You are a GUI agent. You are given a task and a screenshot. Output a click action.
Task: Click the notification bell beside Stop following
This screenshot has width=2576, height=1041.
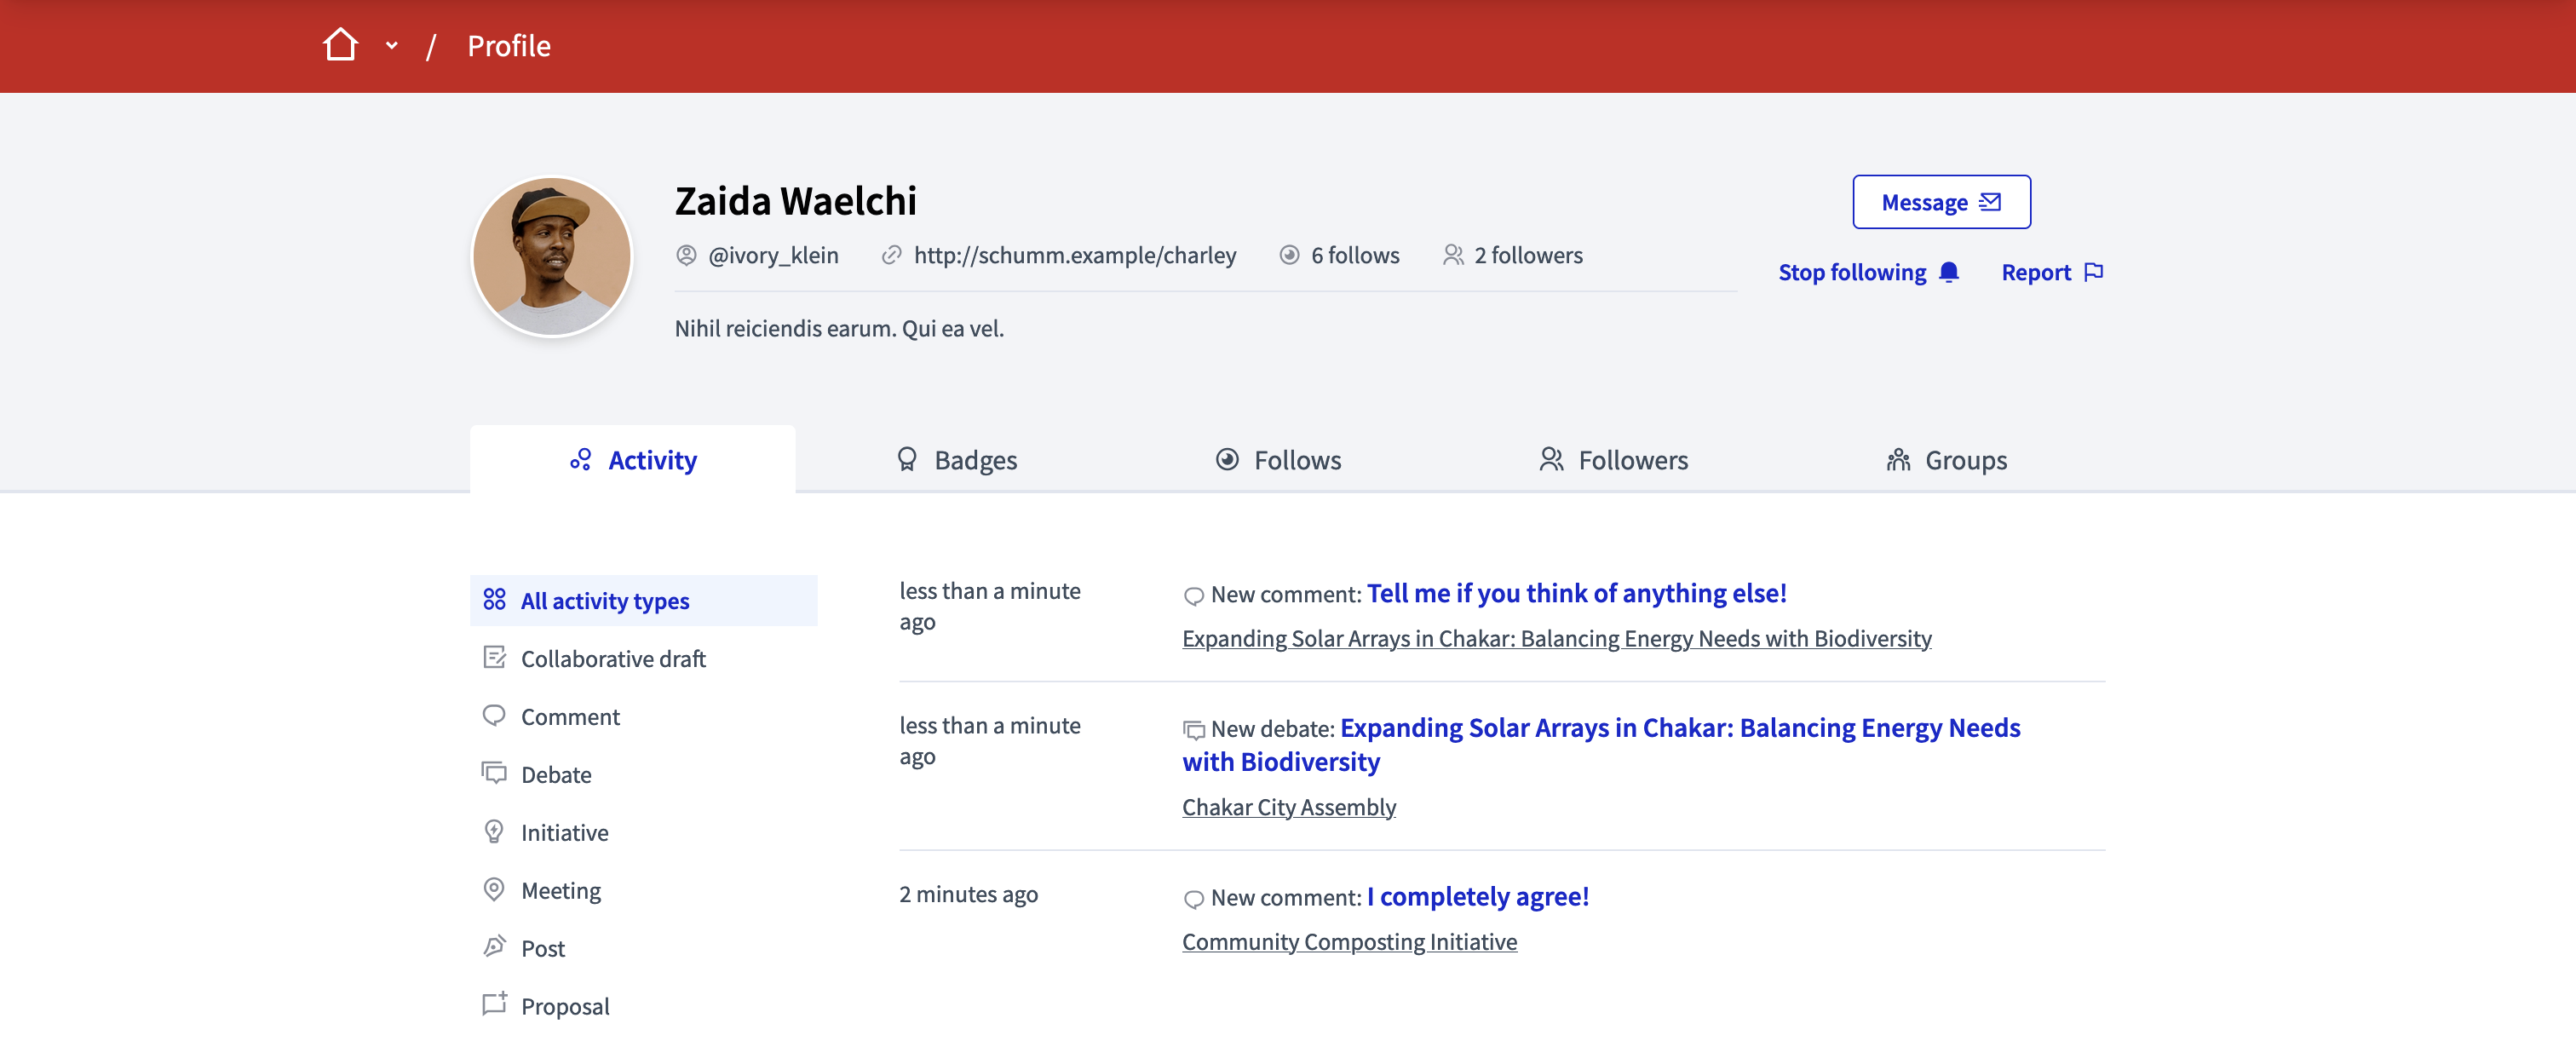(x=1948, y=272)
